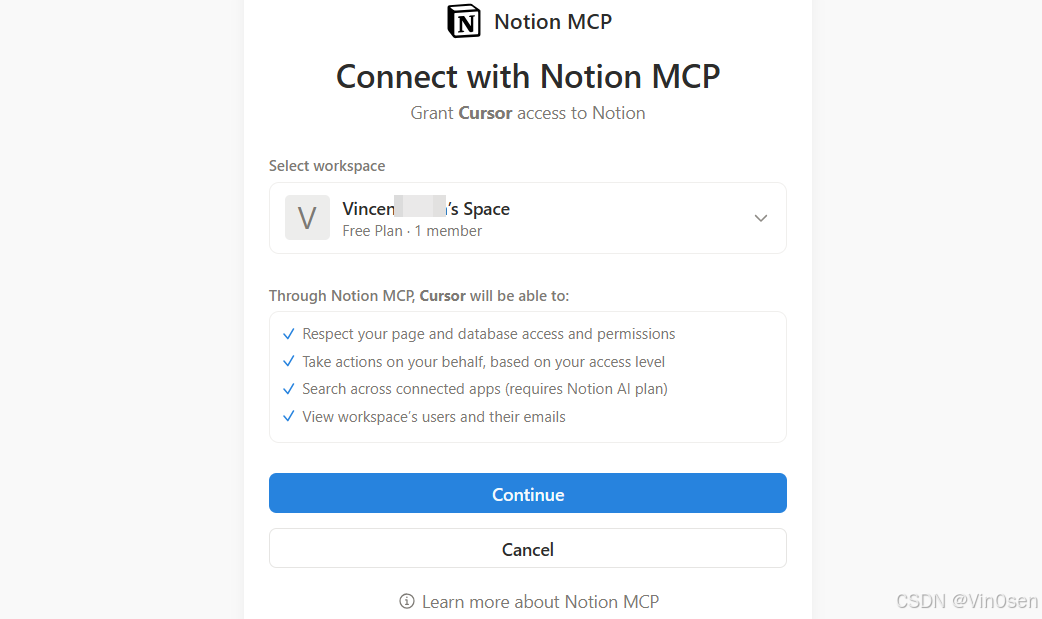Click checkmark beside Respect your page permissions
This screenshot has width=1042, height=619.
pos(288,334)
